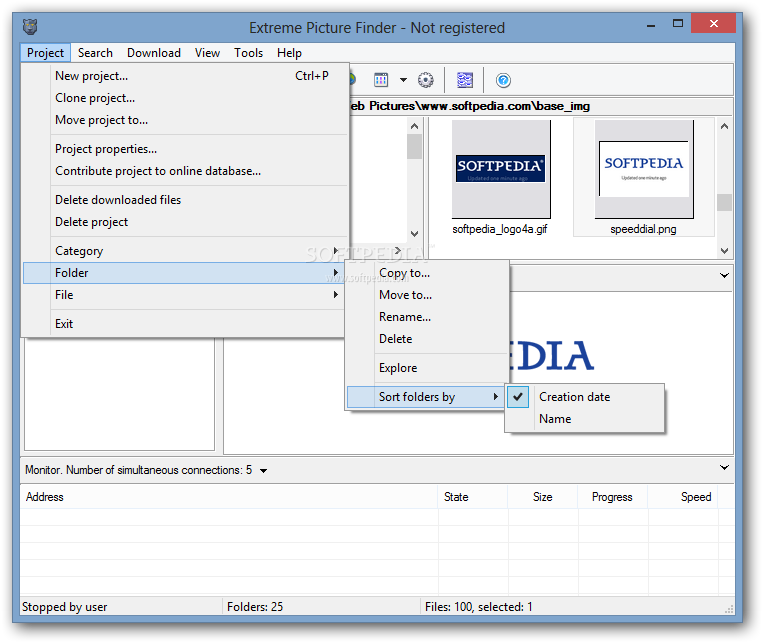This screenshot has width=763, height=643.
Task: Choose Rename... in Folder submenu
Action: point(427,317)
